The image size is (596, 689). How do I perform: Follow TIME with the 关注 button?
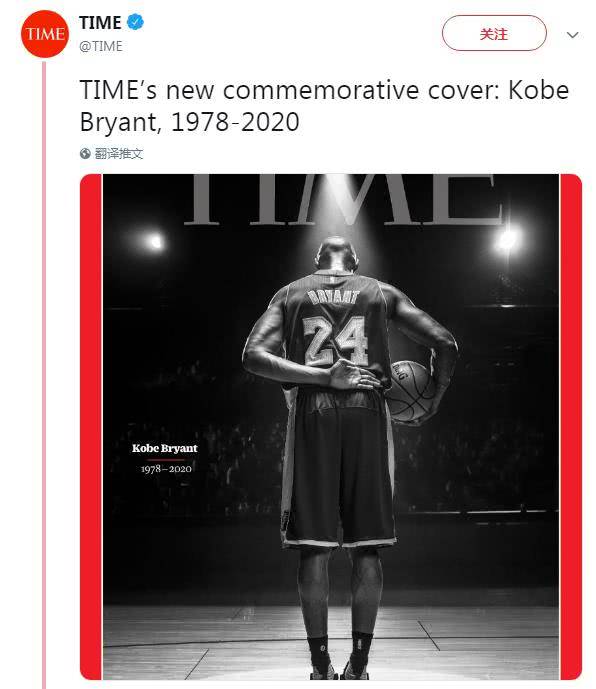tap(494, 33)
